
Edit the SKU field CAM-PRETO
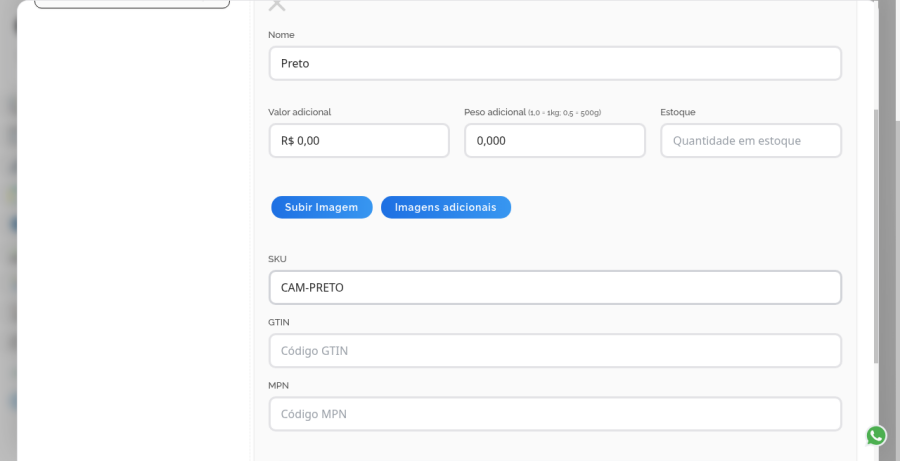click(555, 288)
